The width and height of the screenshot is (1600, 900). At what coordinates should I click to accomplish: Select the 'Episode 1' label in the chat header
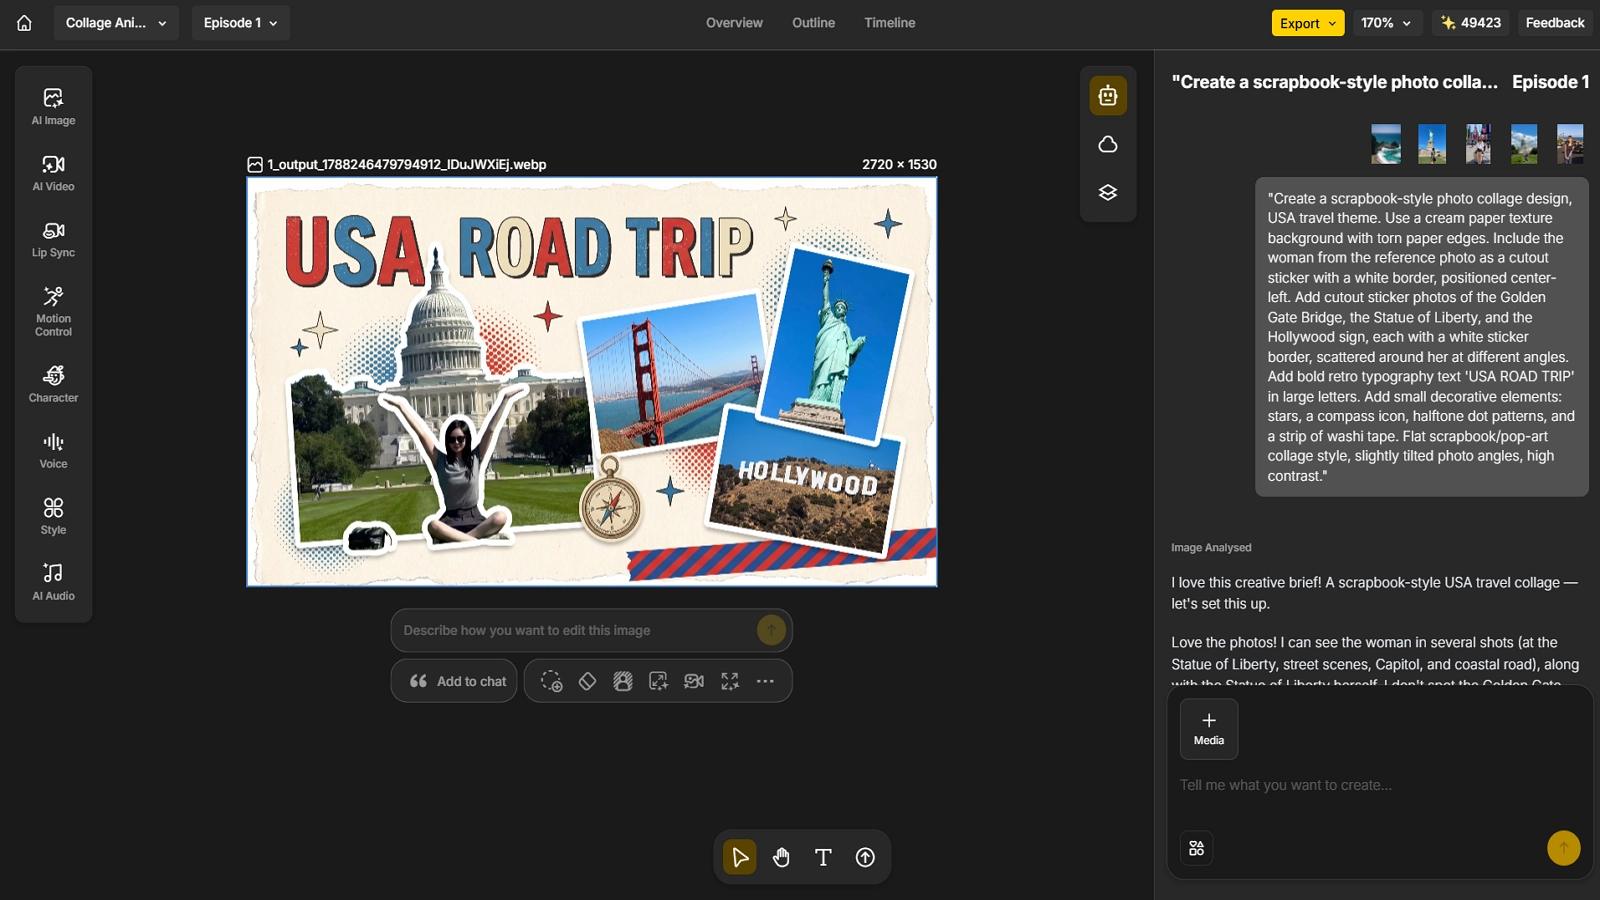point(1550,82)
